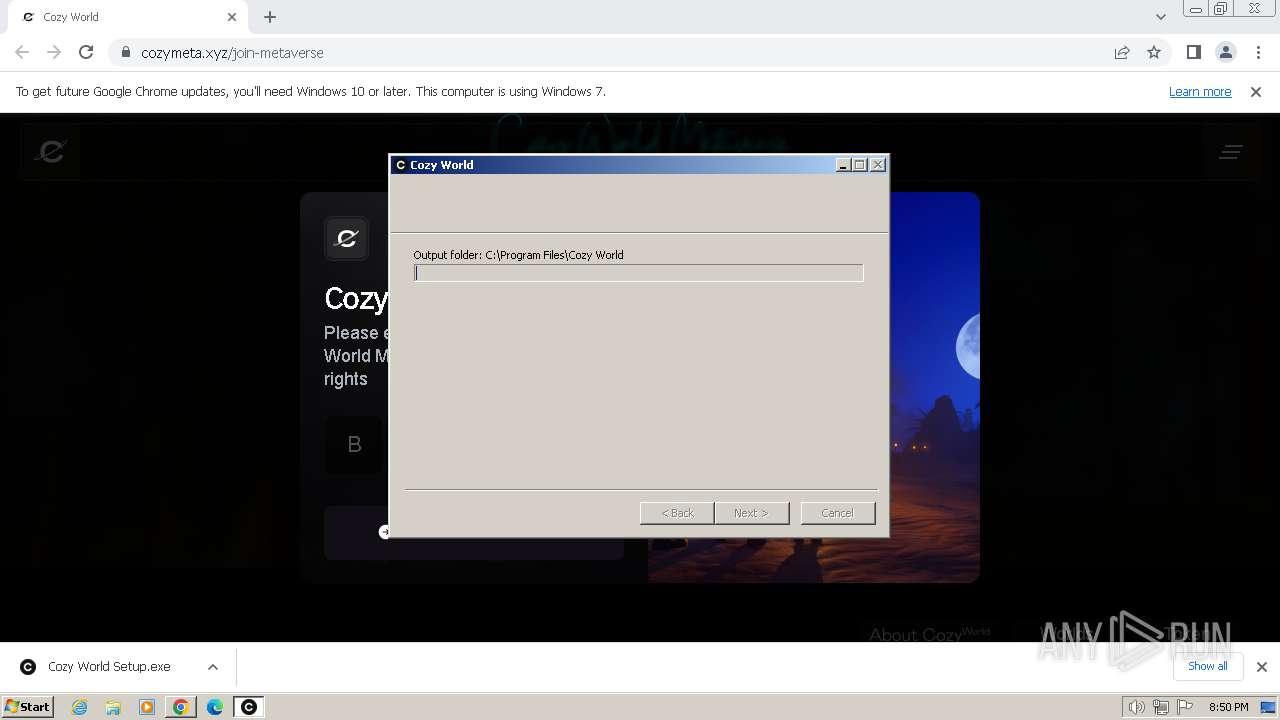Screen dimensions: 1280x720
Task: Bookmark this page with star
Action: tap(1154, 52)
